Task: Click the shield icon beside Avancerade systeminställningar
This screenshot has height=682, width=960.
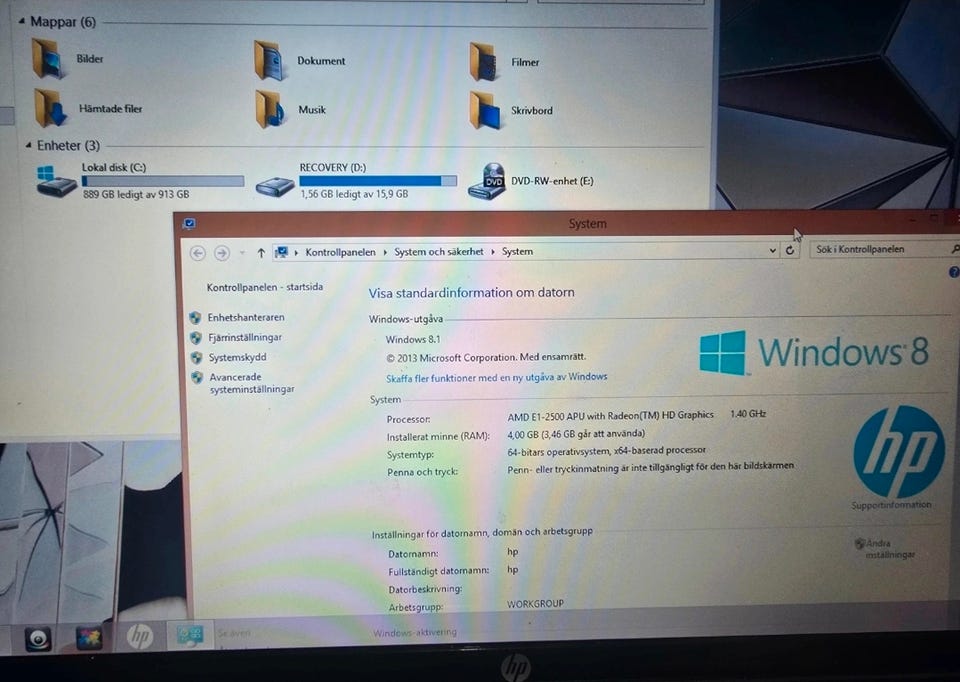Action: tap(197, 378)
